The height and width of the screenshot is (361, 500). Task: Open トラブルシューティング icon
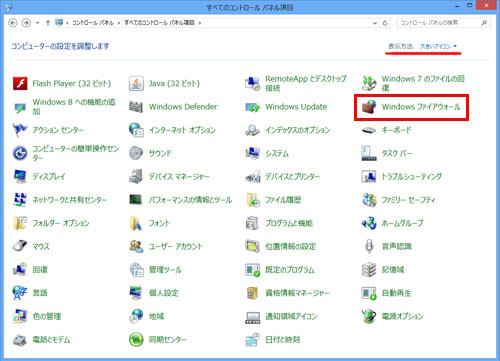[x=369, y=176]
